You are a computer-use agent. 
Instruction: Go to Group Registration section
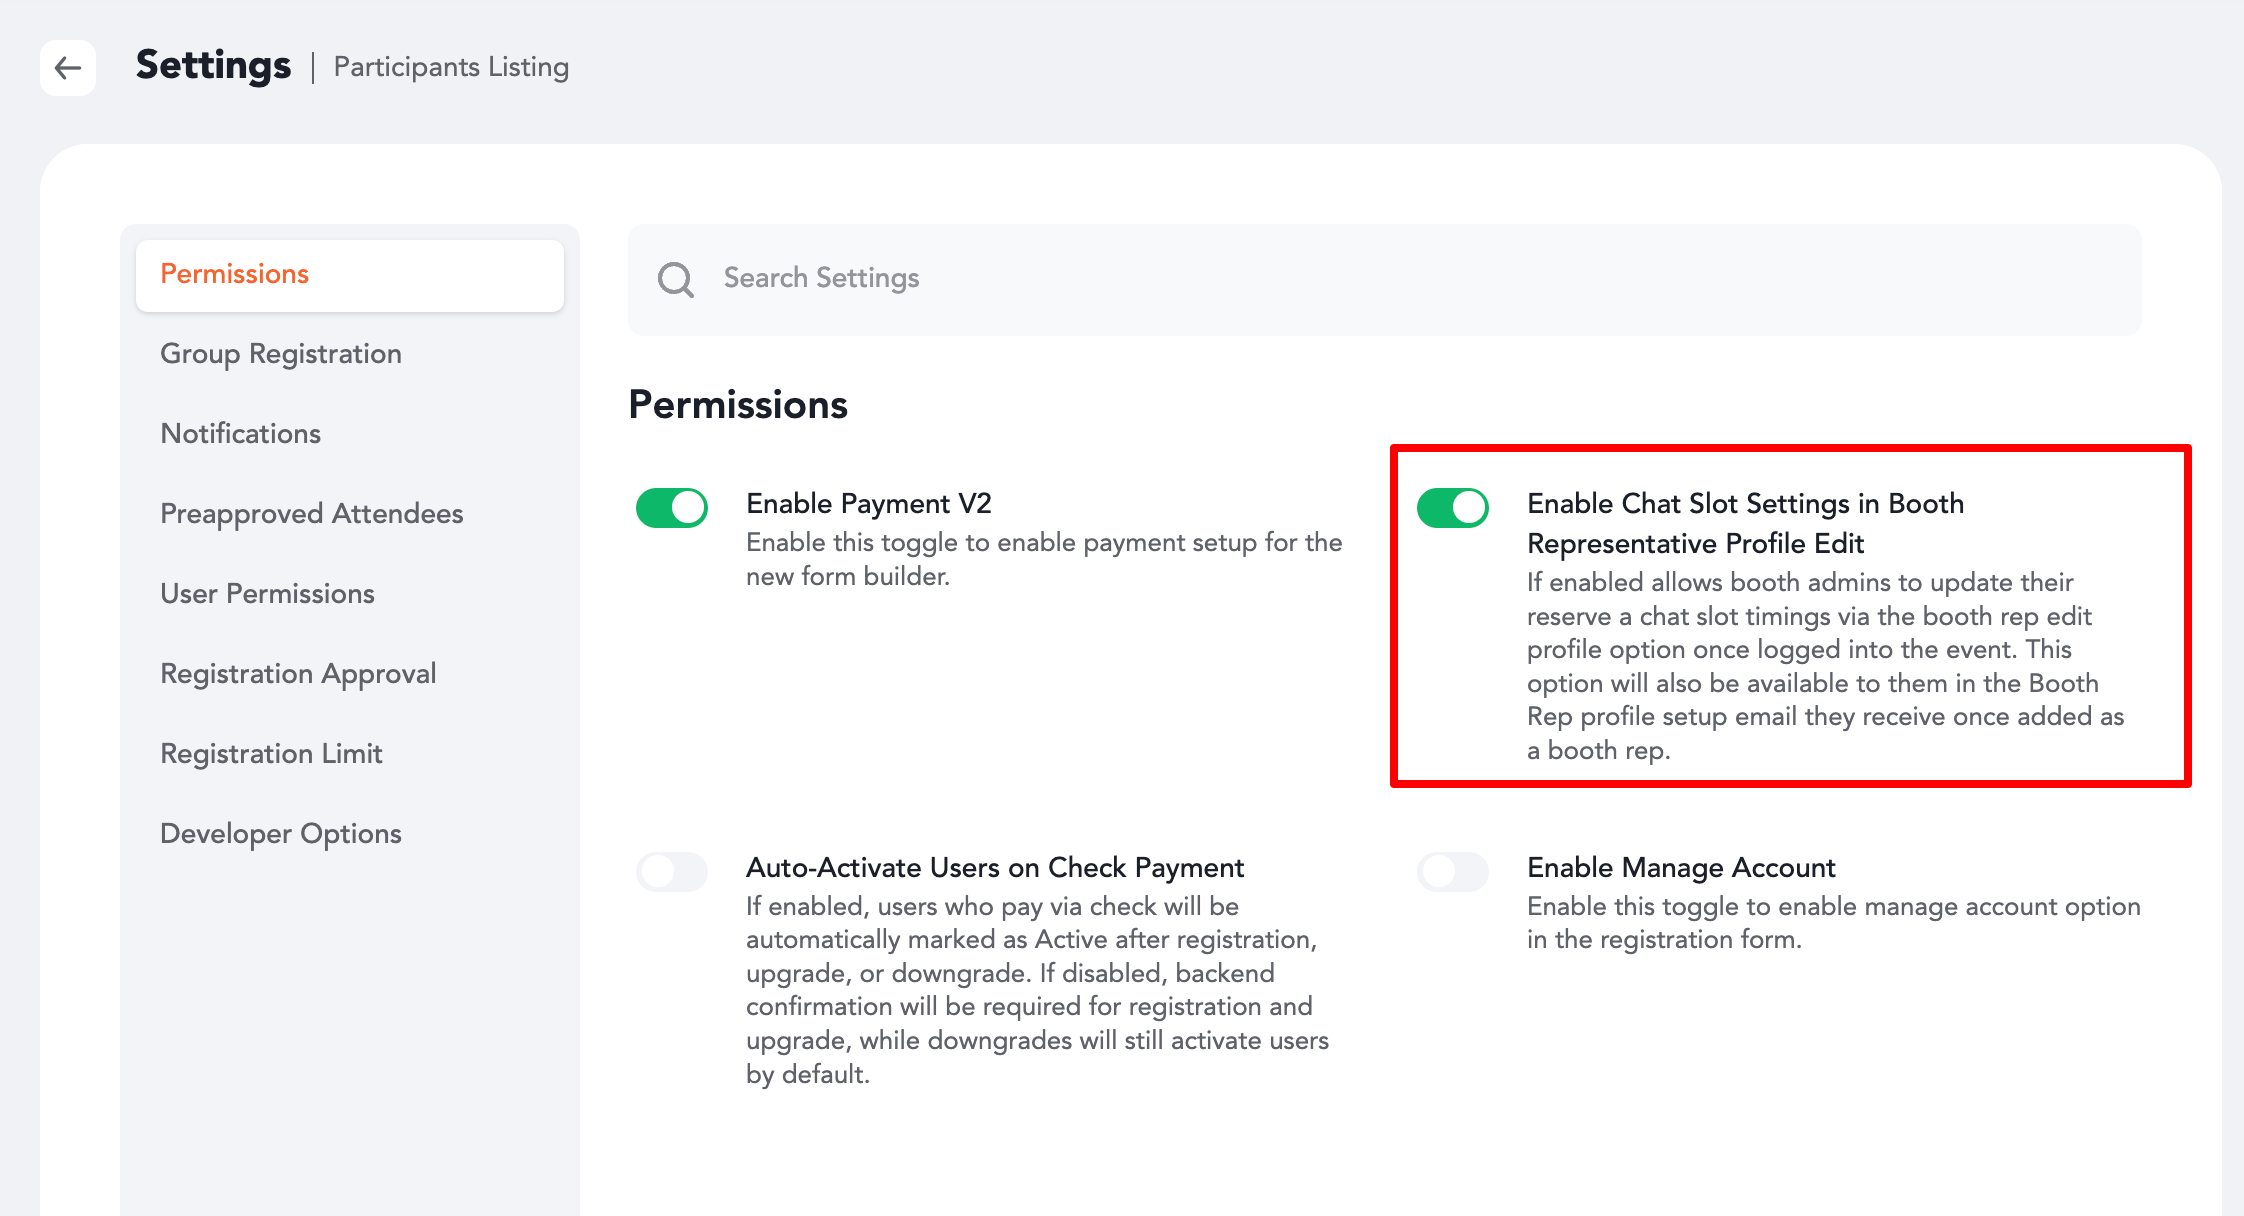point(281,354)
